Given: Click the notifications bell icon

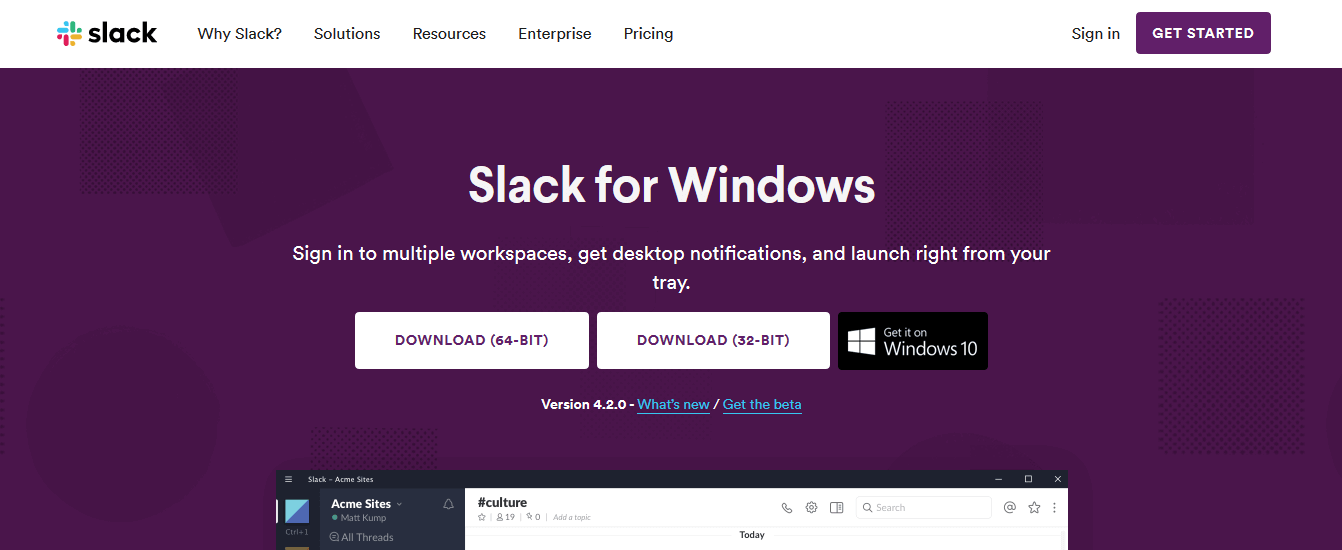Looking at the screenshot, I should 448,504.
